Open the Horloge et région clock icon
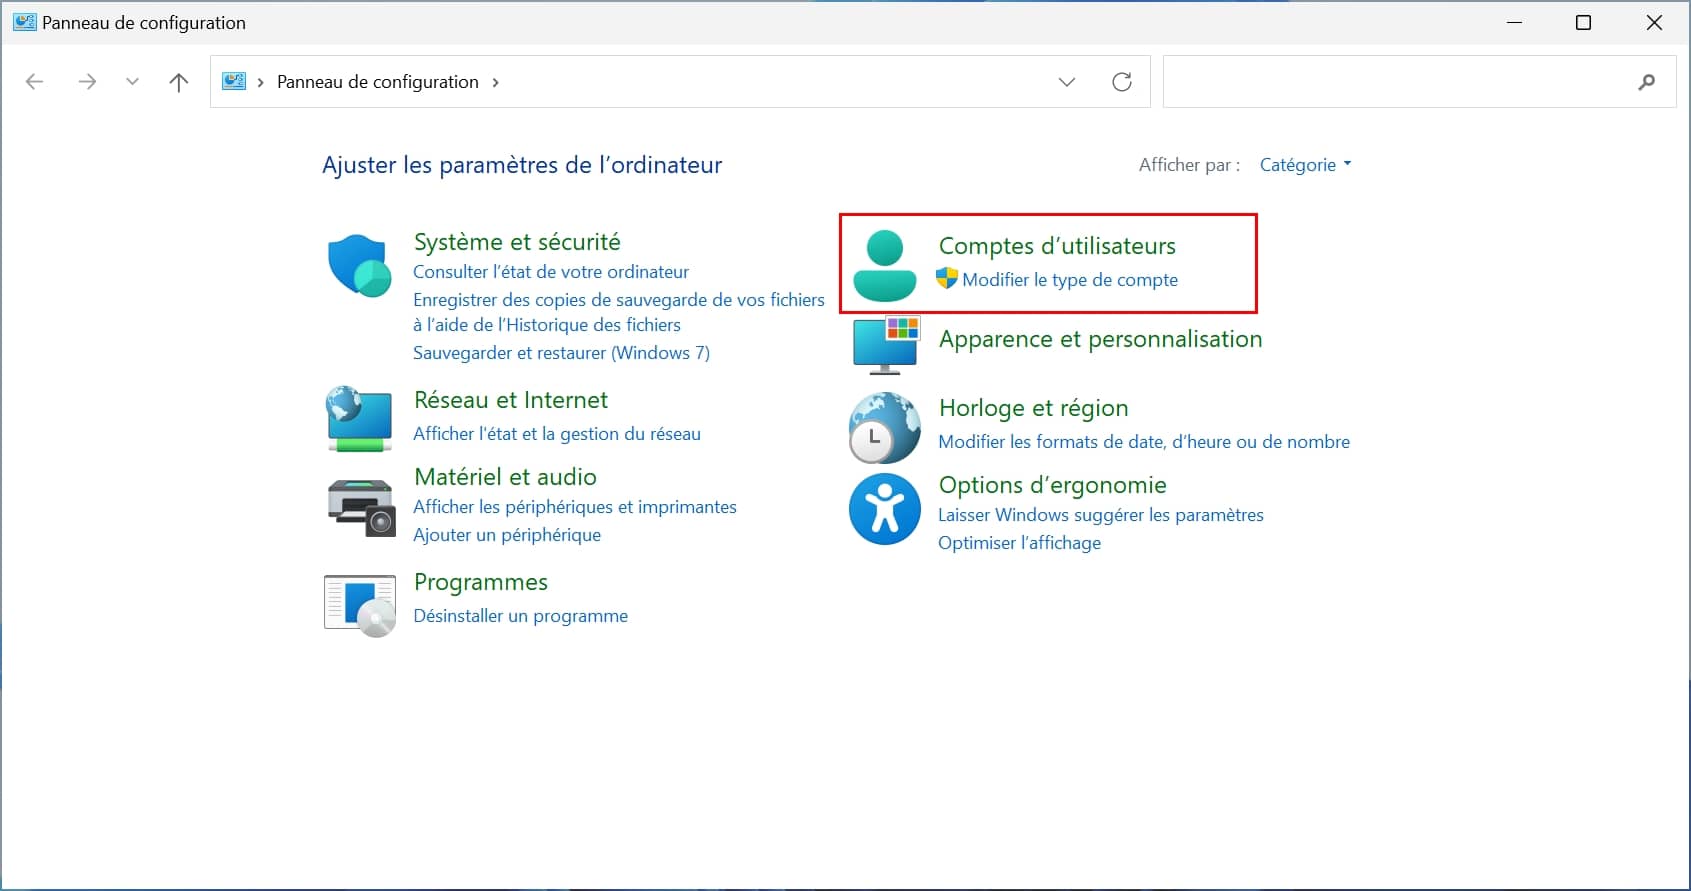1691x891 pixels. 884,428
